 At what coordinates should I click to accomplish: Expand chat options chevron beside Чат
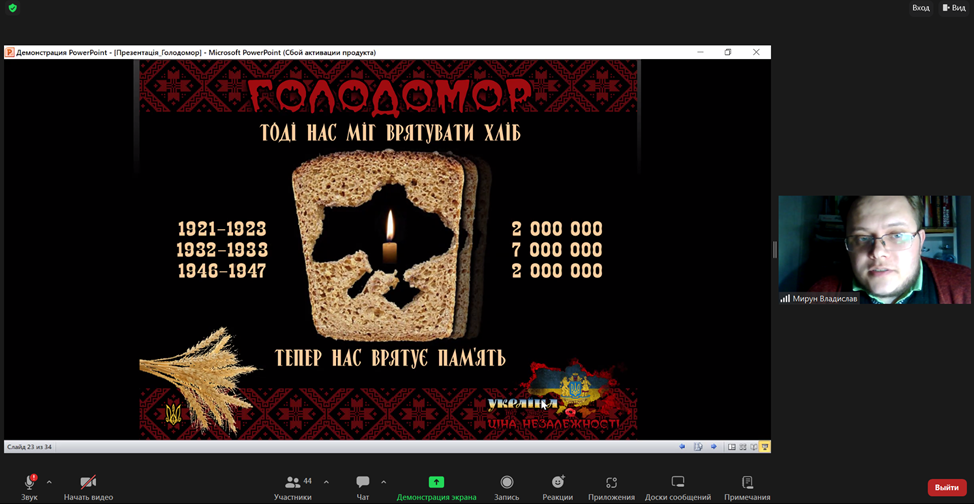[383, 482]
